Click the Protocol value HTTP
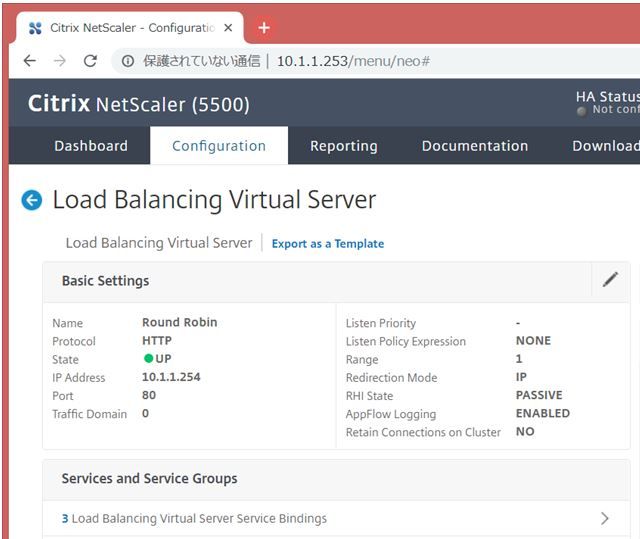Screen dimensions: 640x539 pyautogui.click(x=157, y=340)
